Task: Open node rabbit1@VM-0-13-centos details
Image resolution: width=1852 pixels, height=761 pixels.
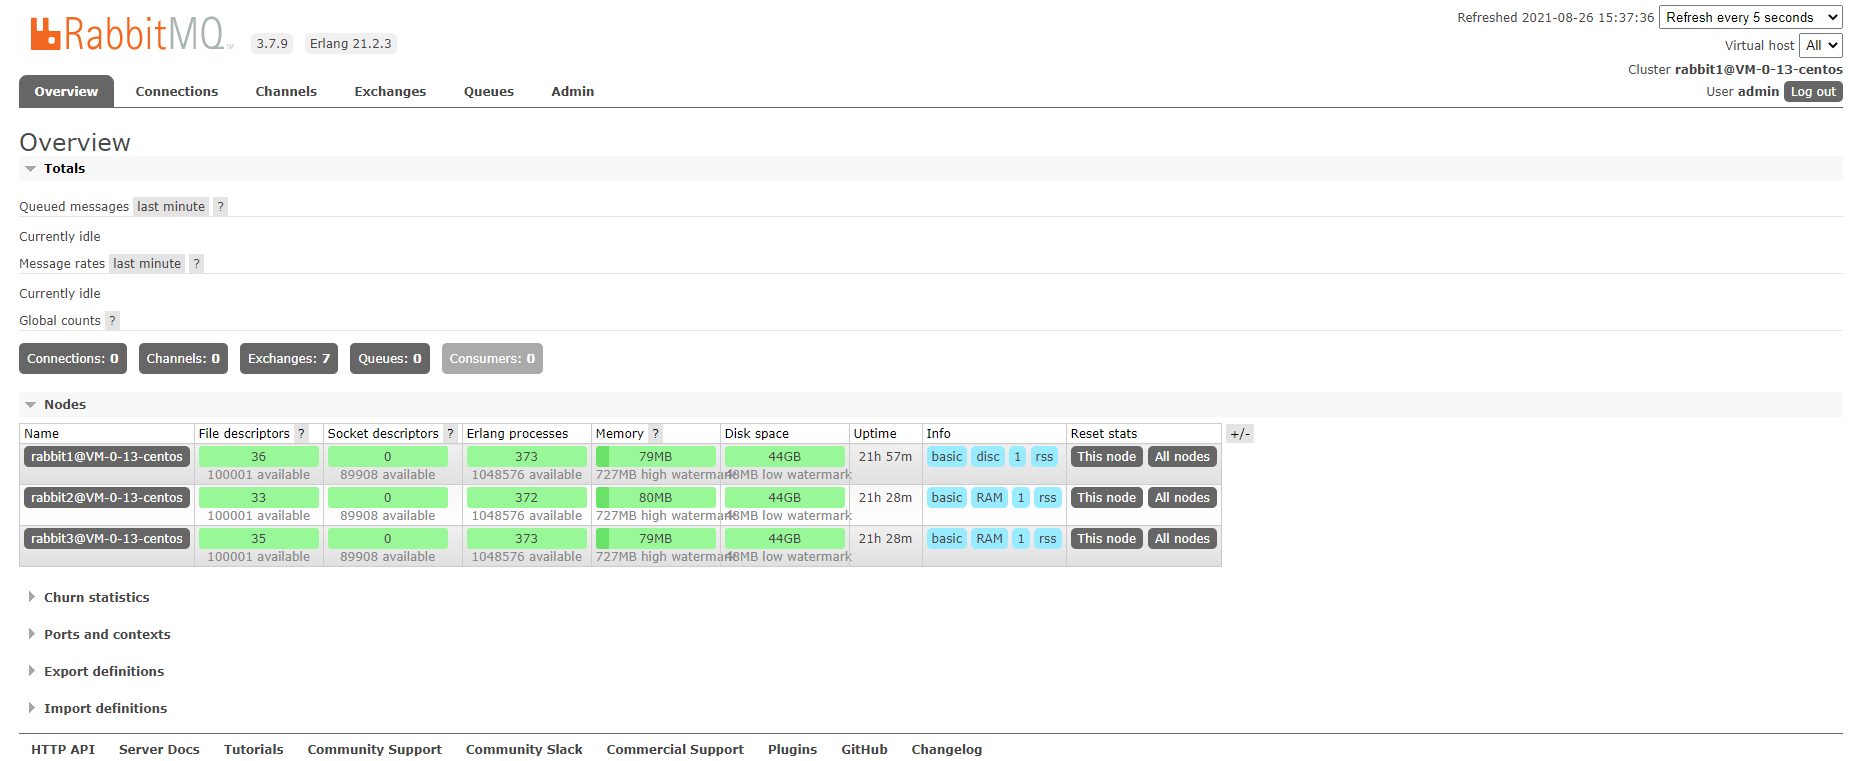Action: pyautogui.click(x=107, y=457)
